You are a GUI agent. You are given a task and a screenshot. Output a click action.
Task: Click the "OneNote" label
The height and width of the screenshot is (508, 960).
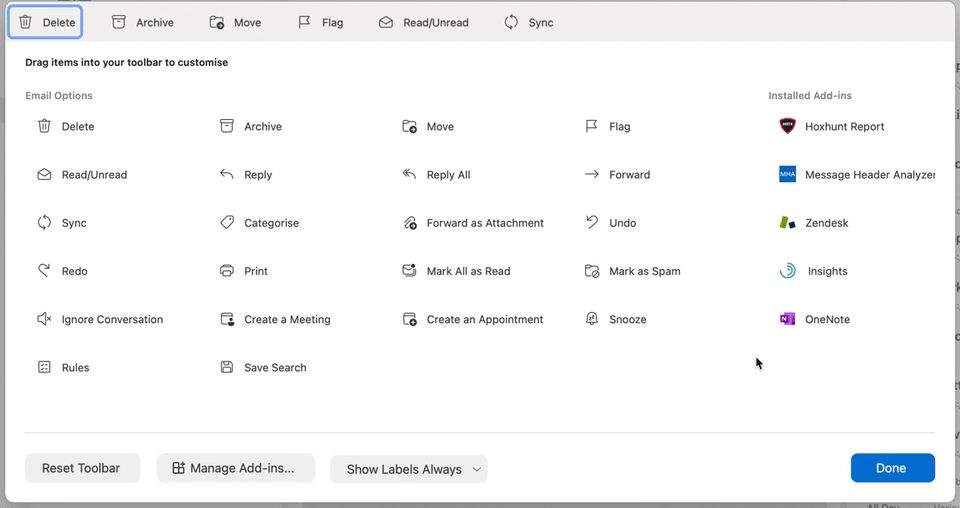[827, 319]
